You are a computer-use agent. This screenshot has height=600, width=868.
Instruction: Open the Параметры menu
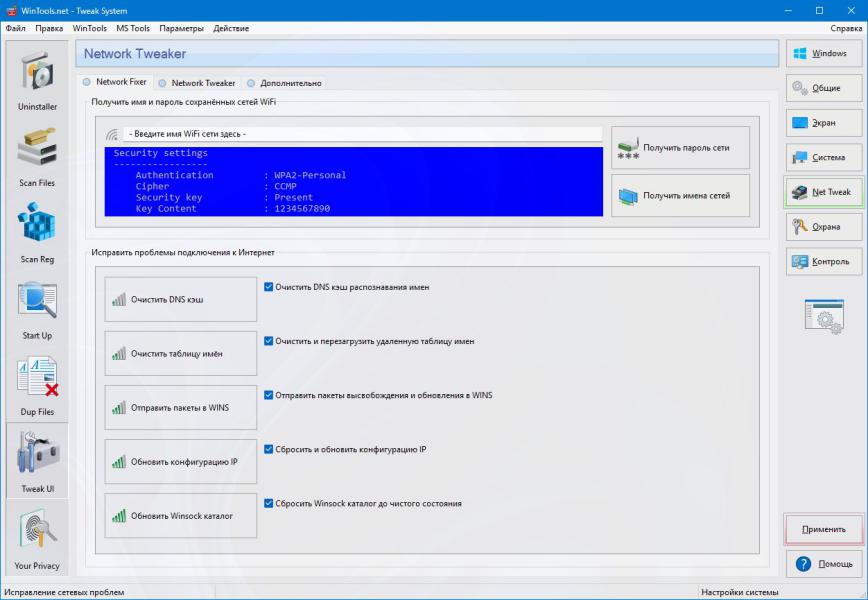(181, 28)
